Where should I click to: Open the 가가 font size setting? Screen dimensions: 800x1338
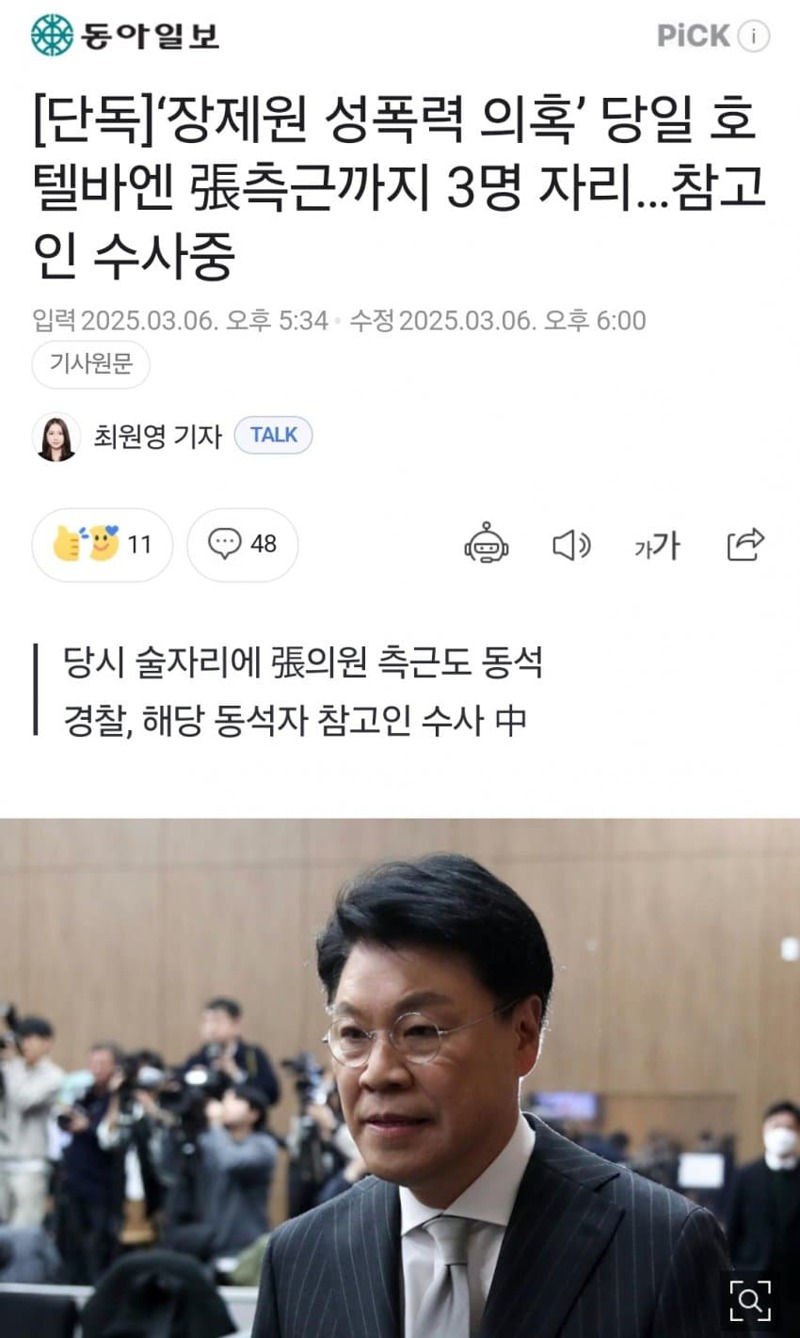coord(657,546)
